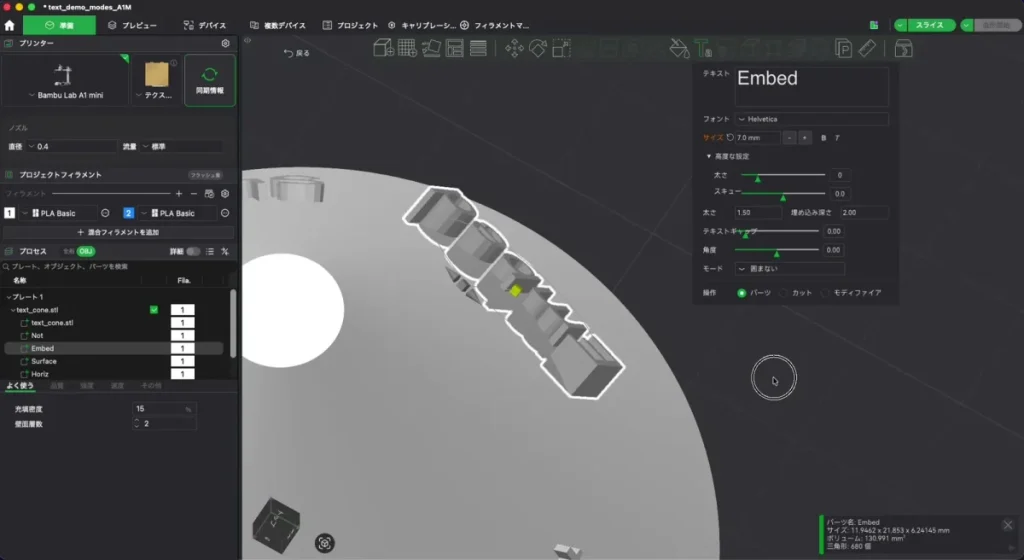This screenshot has height=560, width=1024.
Task: Toggle italic text style button
Action: (837, 138)
